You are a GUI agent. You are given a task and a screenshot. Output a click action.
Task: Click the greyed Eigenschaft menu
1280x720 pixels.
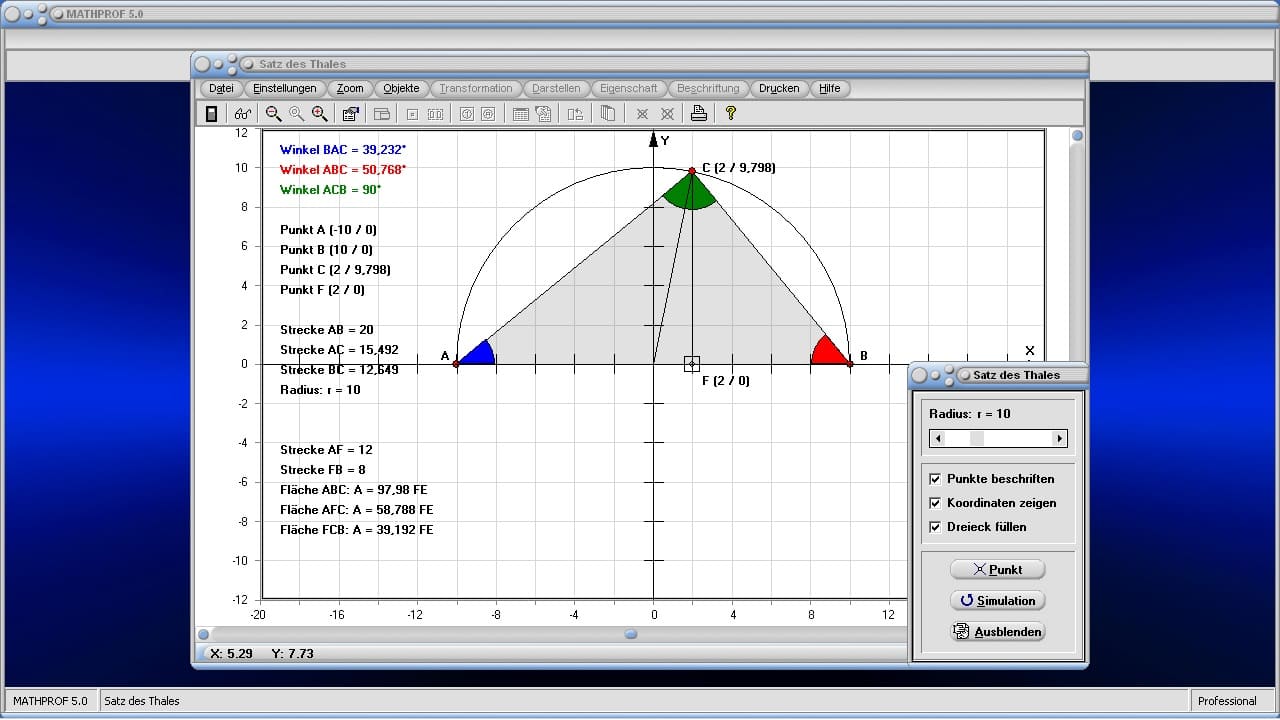point(629,88)
